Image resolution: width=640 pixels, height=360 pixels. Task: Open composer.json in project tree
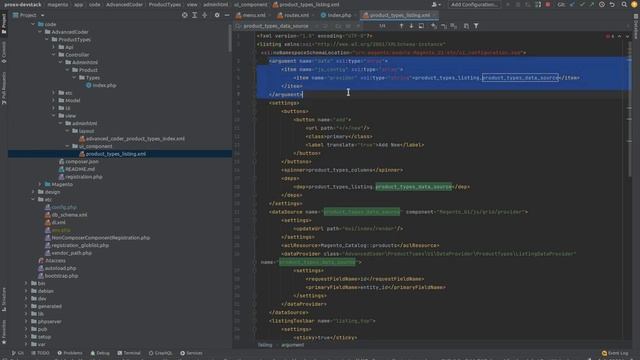[x=78, y=161]
